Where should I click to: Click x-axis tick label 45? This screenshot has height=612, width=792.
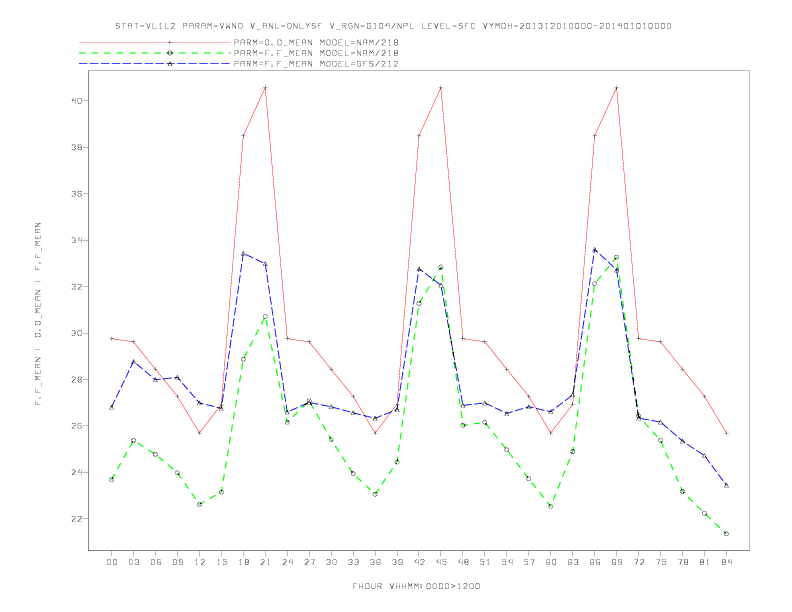tap(441, 562)
